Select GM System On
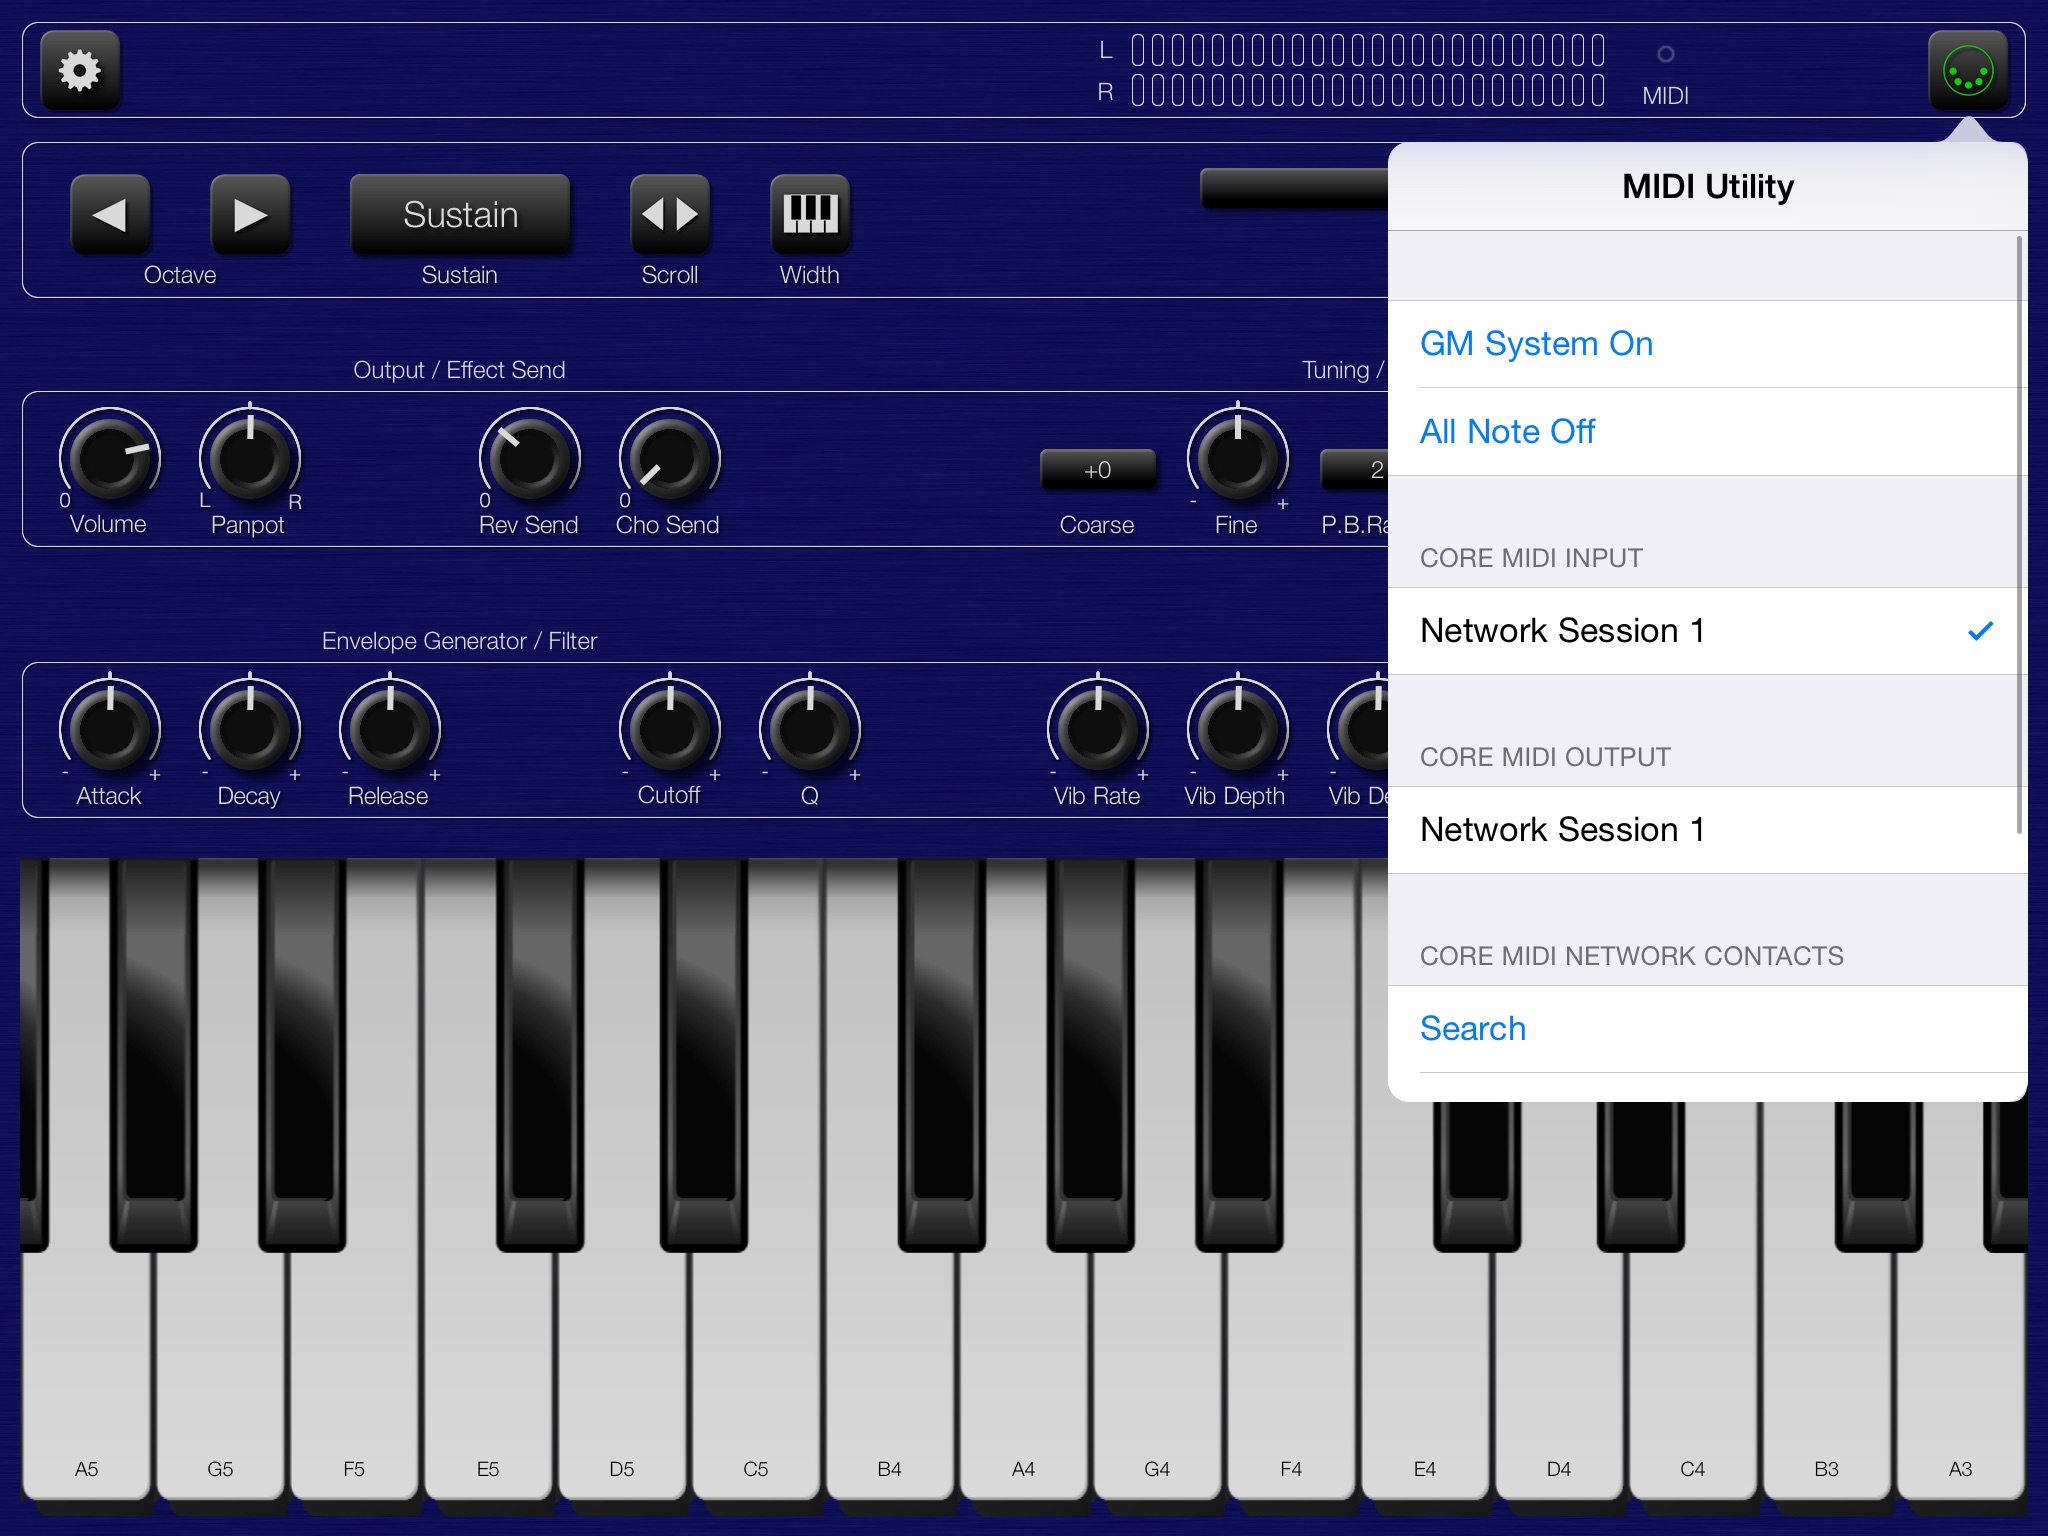Viewport: 2048px width, 1536px height. [x=1536, y=344]
